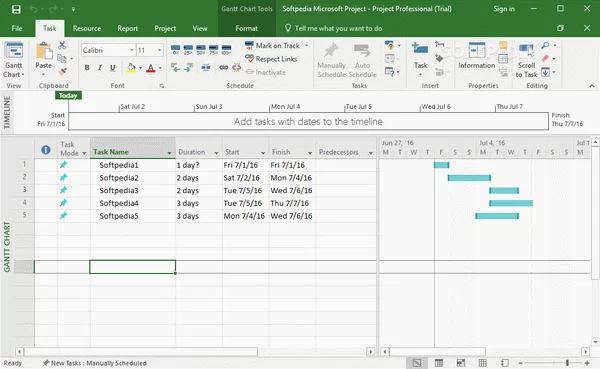Toggle underline formatting
600x369 pixels.
click(x=112, y=68)
